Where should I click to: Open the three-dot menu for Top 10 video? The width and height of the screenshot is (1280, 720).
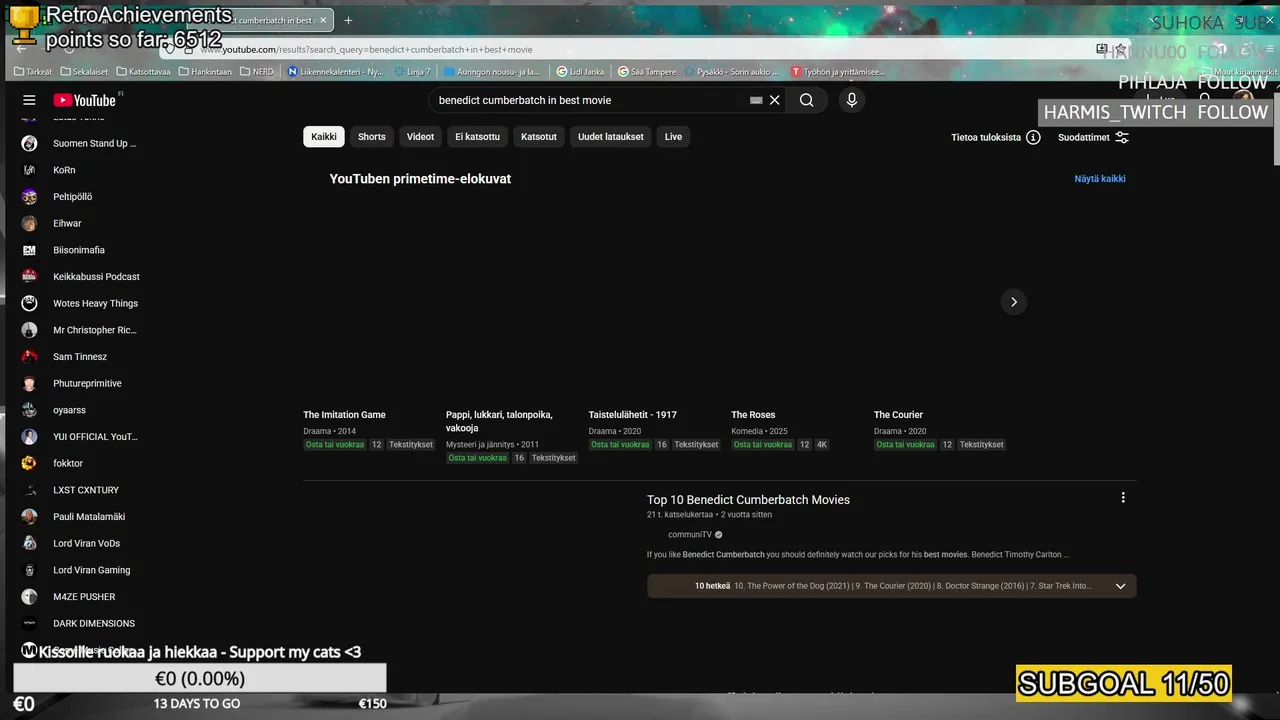click(x=1123, y=498)
